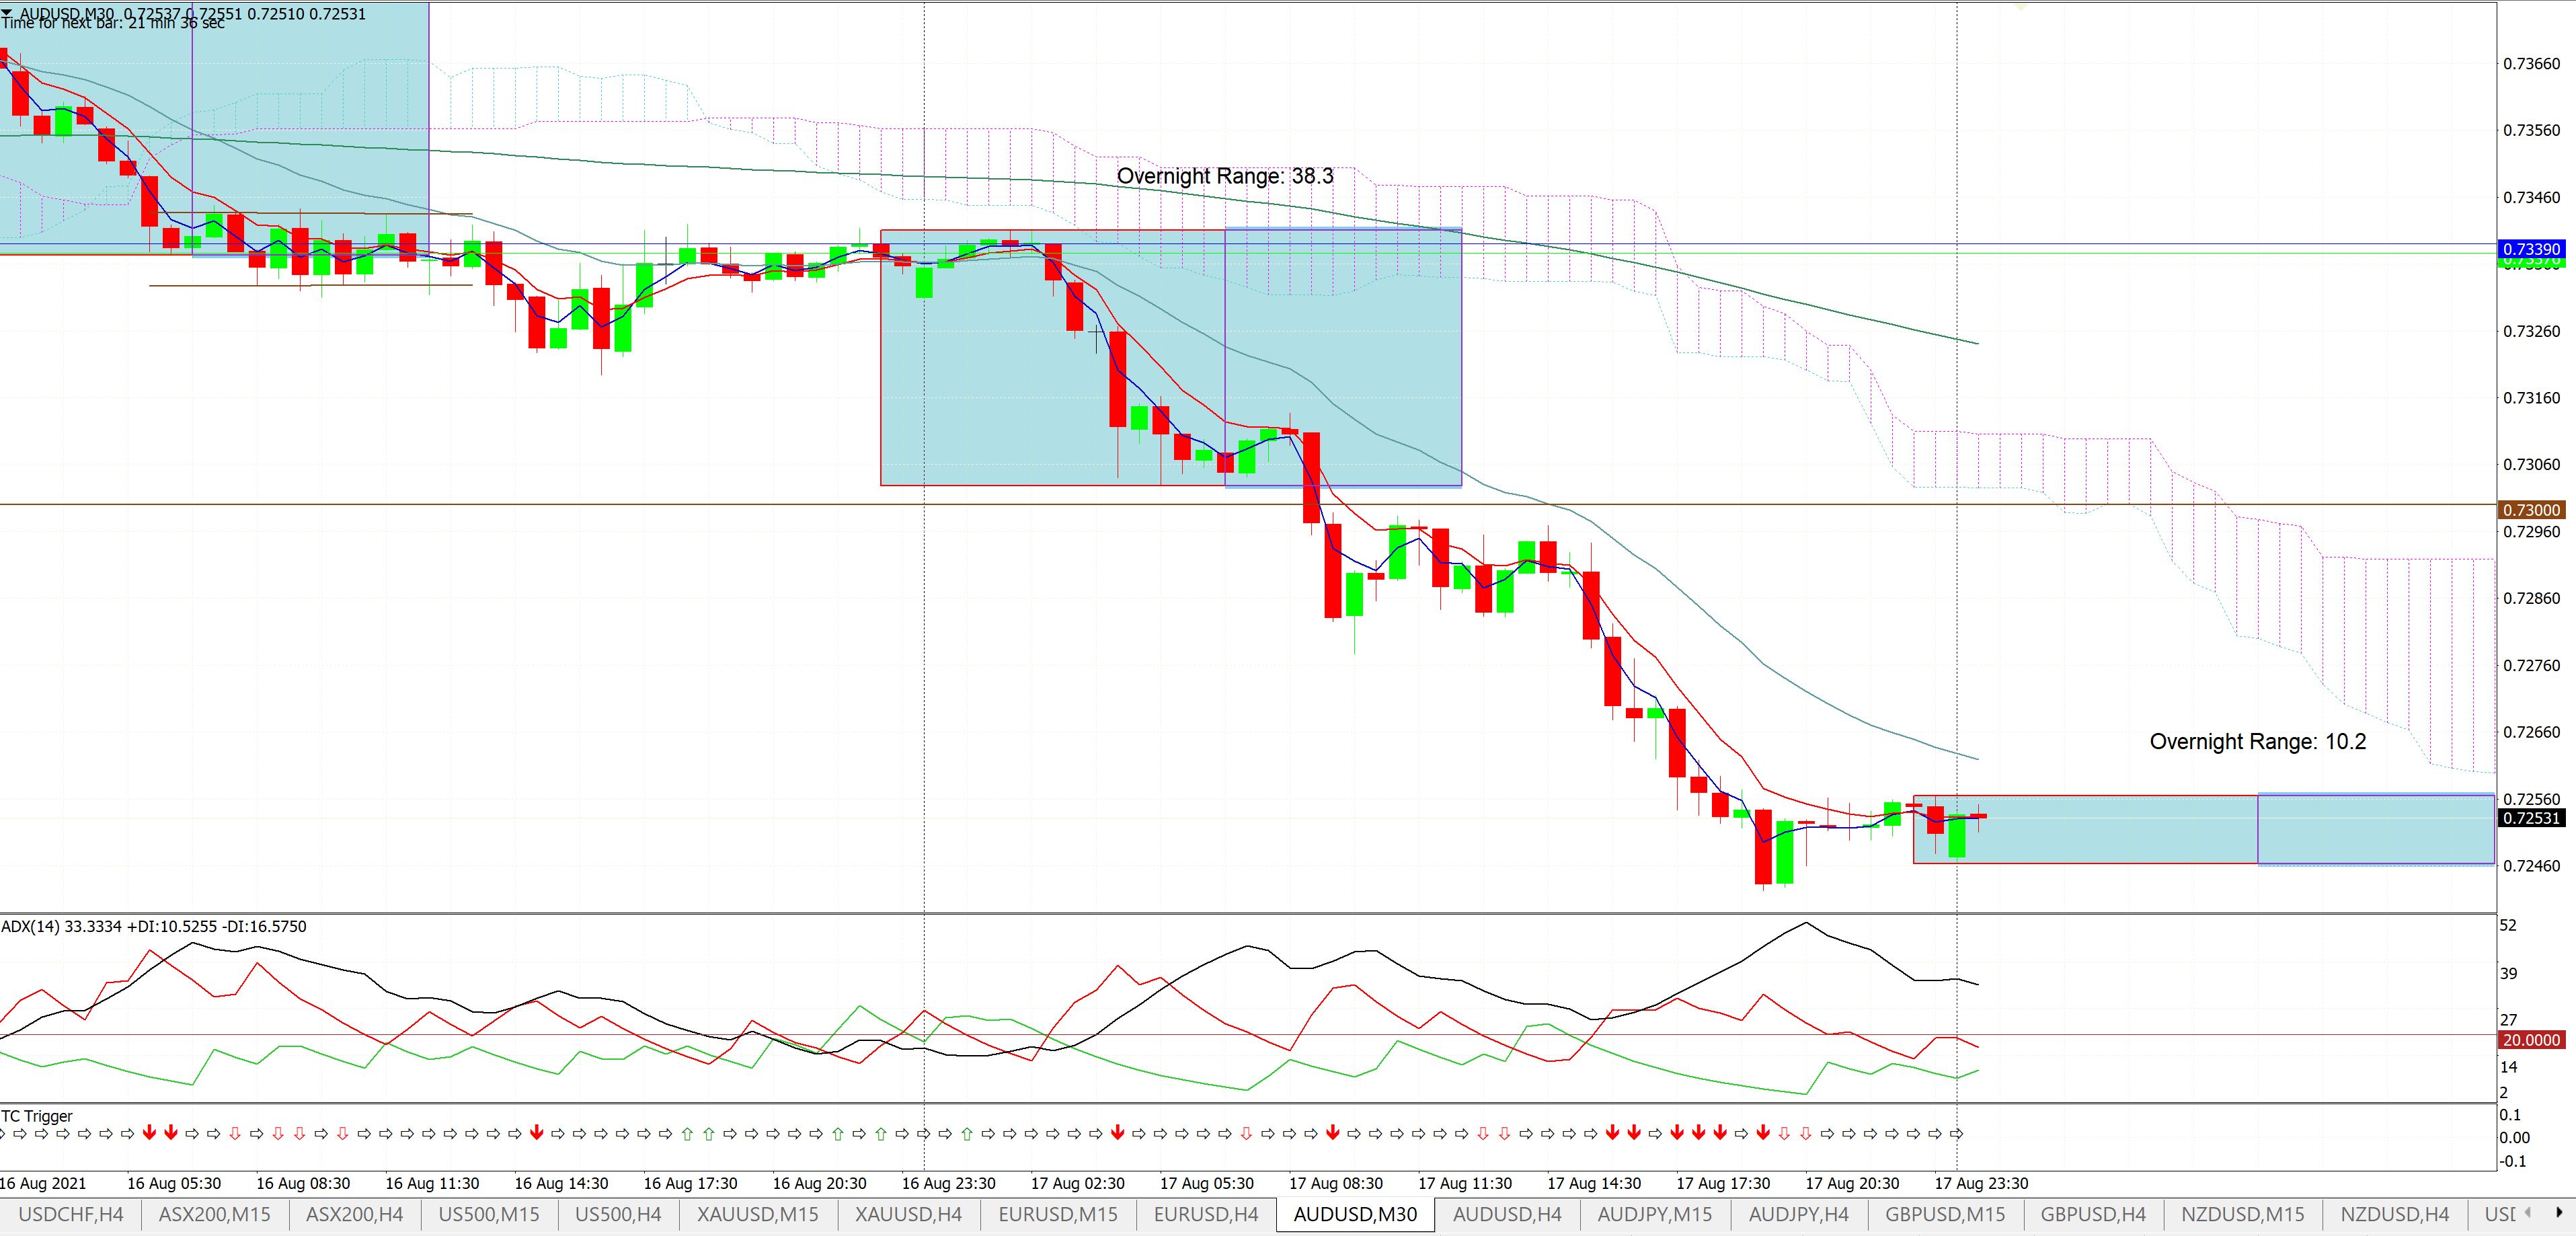Image resolution: width=2576 pixels, height=1236 pixels.
Task: Switch to XAUUSD,M15 chart tab
Action: pos(758,1214)
